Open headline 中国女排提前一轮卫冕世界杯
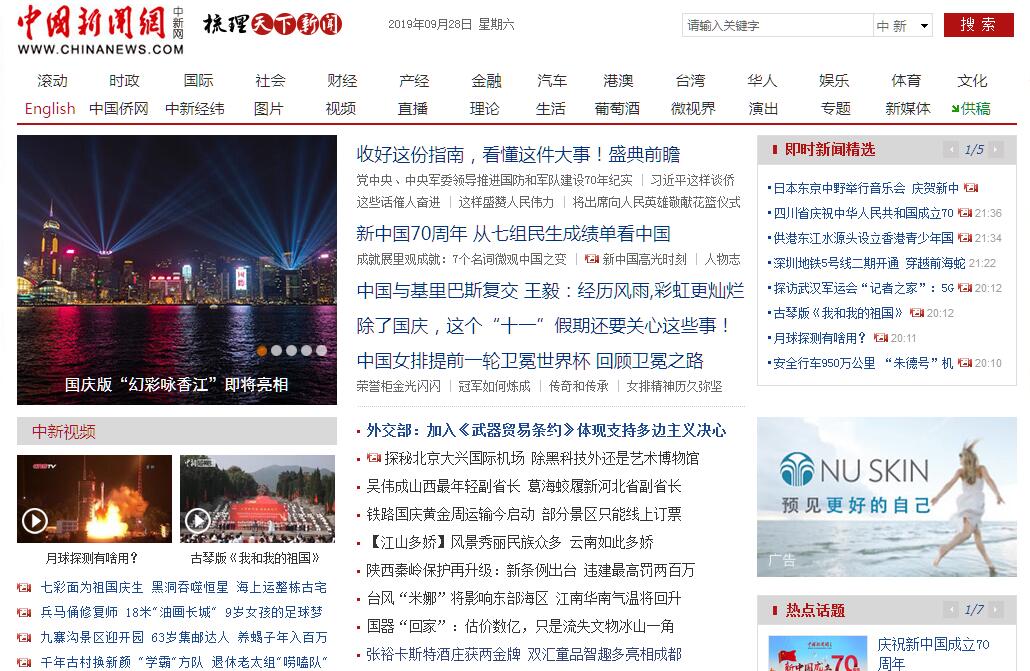The height and width of the screenshot is (671, 1030). 529,361
